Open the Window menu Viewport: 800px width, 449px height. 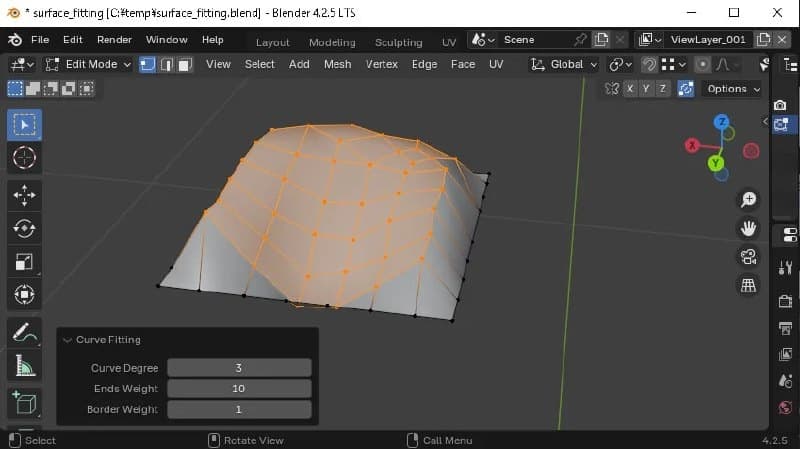pos(166,40)
